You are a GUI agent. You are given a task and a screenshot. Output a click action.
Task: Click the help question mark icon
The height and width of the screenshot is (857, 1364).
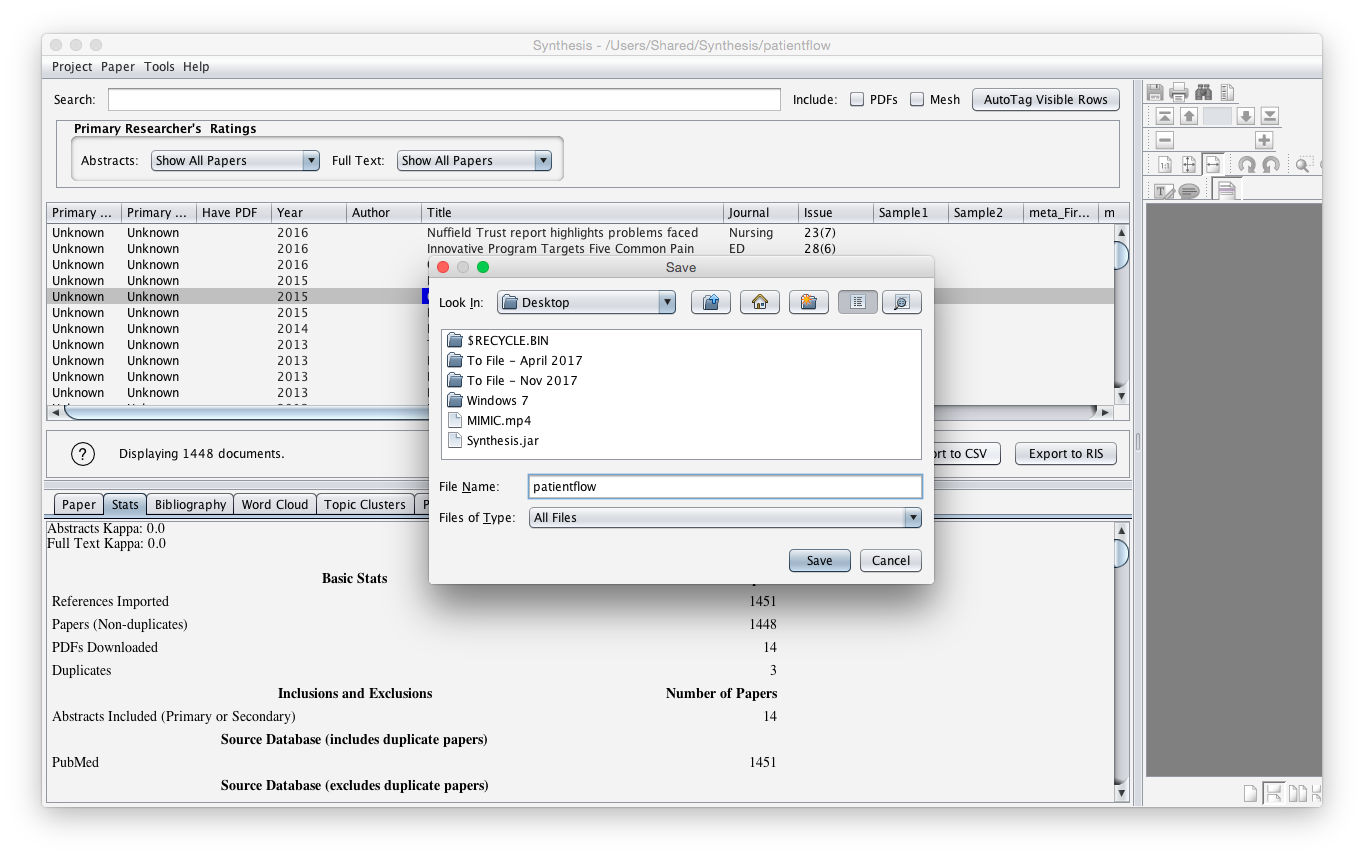point(82,454)
